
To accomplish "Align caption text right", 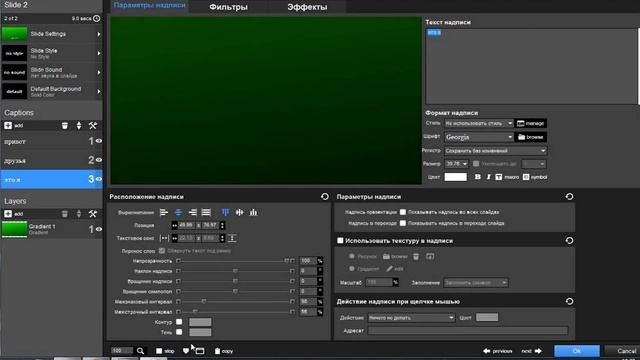I will point(192,212).
